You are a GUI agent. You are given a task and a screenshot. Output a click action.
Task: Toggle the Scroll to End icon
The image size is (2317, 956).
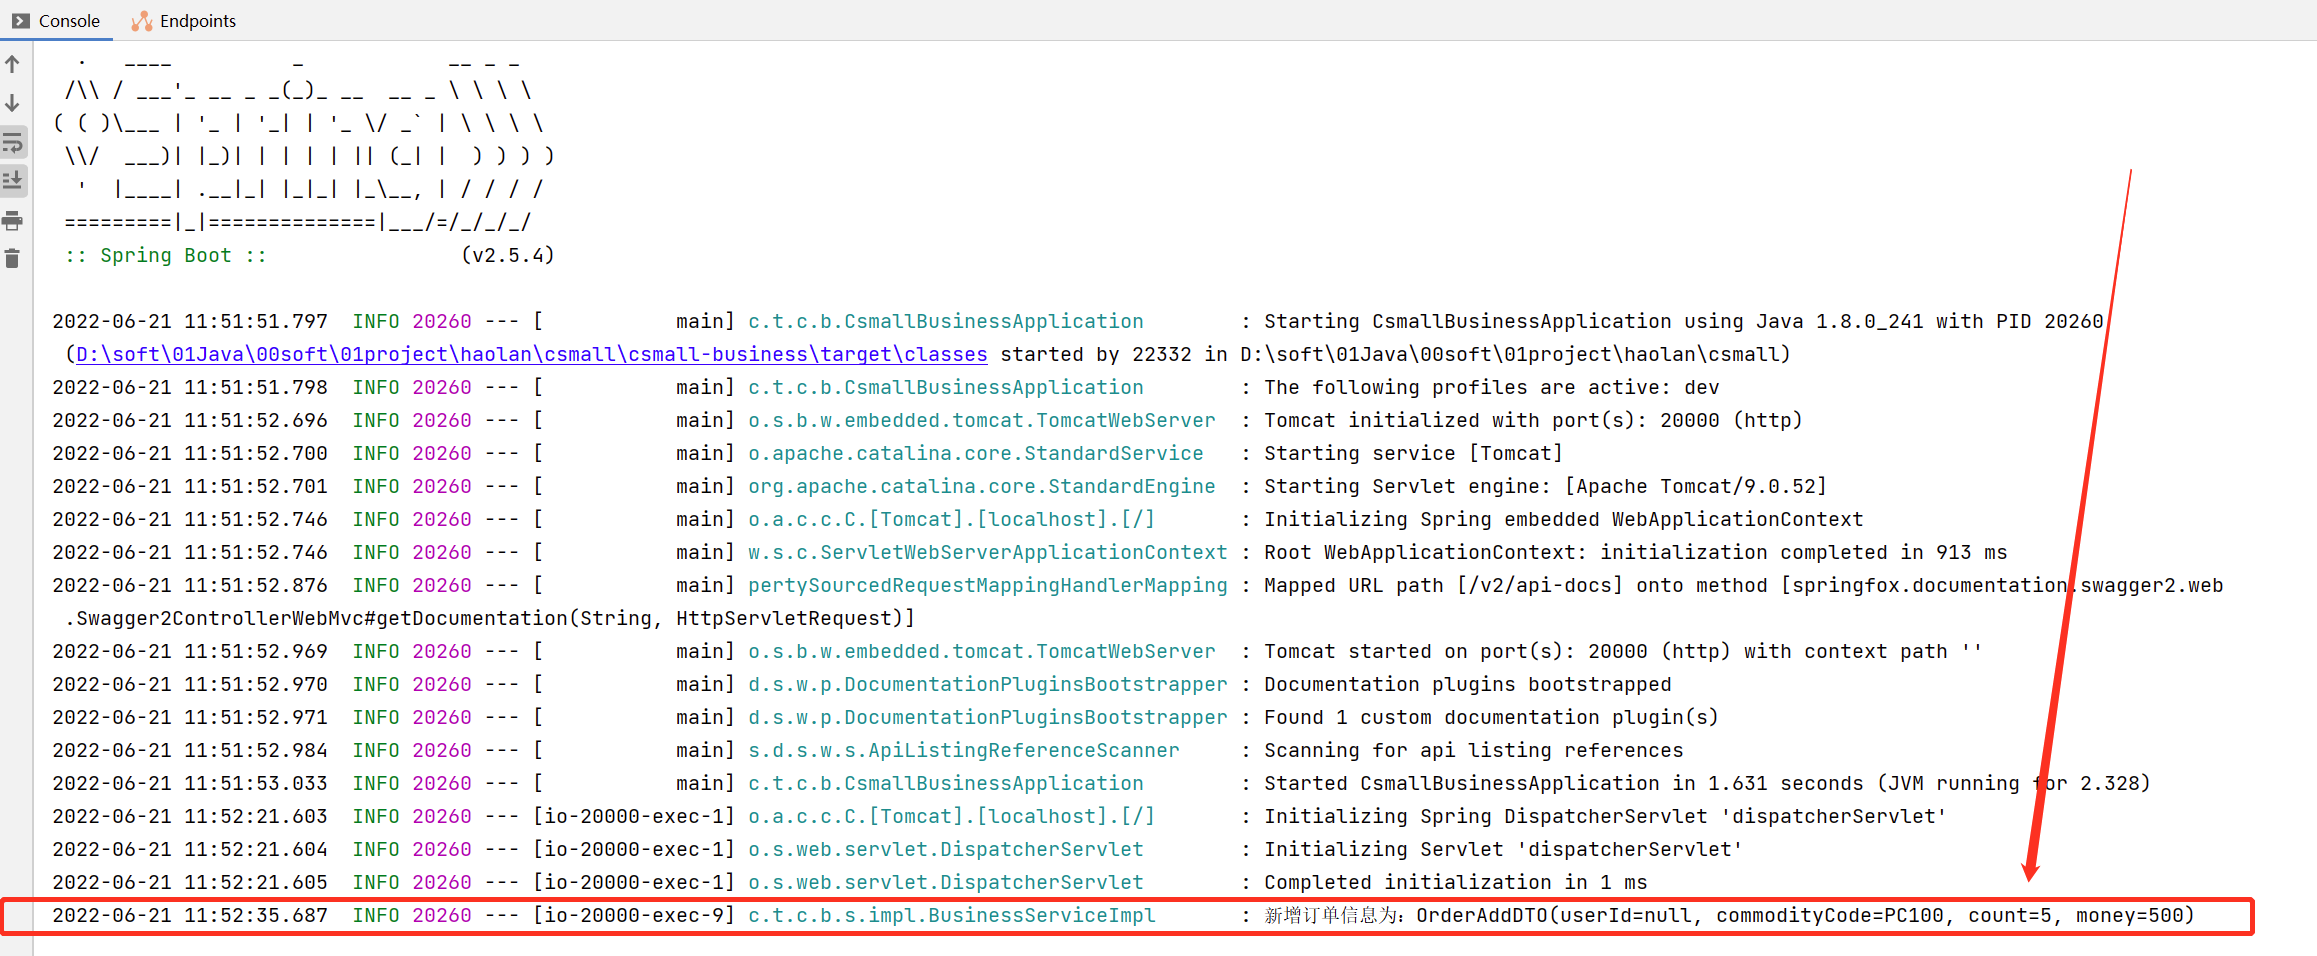click(x=13, y=180)
